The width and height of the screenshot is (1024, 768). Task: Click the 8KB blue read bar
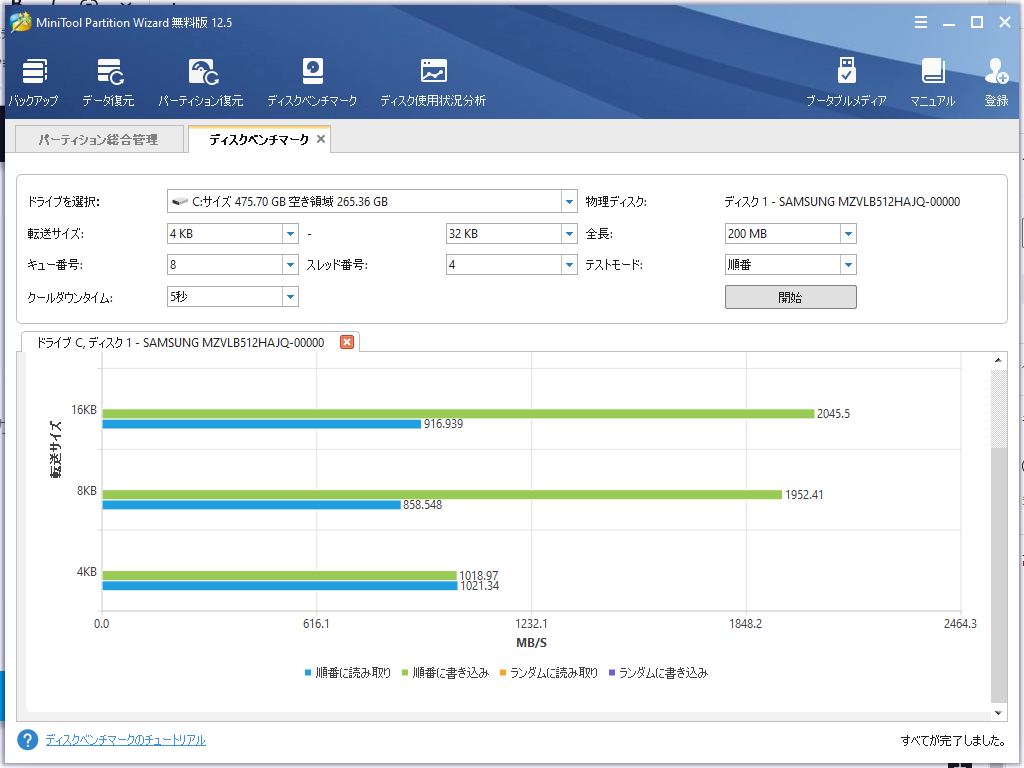[251, 505]
